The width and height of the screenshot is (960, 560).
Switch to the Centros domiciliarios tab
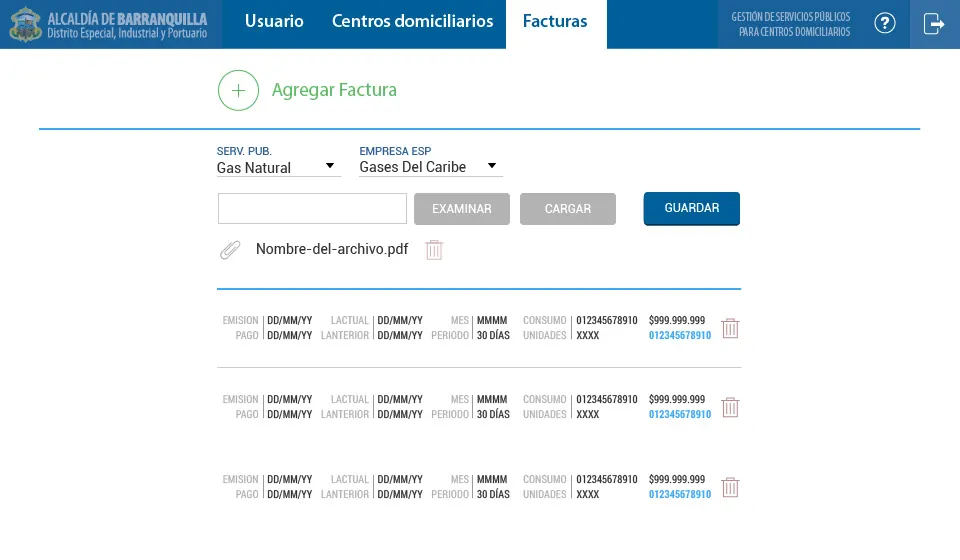(x=413, y=21)
